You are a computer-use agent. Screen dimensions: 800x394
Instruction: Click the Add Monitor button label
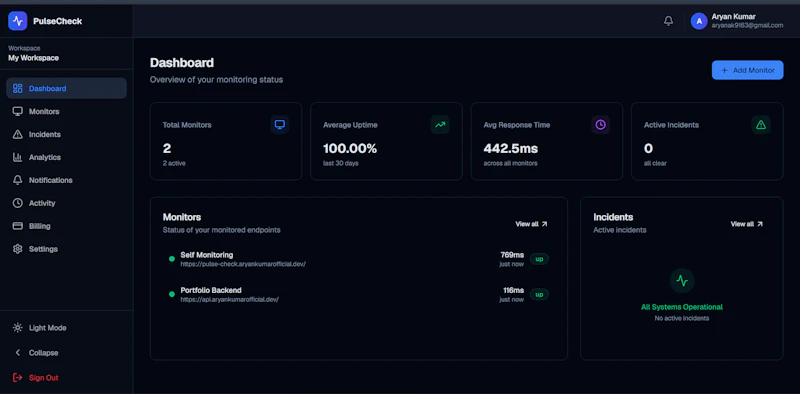[x=754, y=70]
